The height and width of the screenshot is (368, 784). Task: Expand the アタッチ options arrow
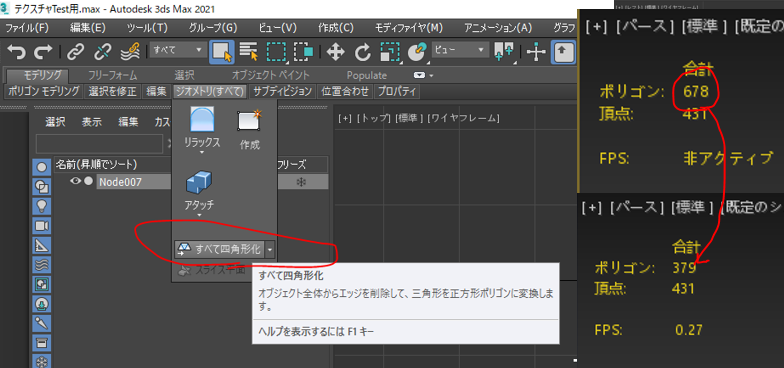pyautogui.click(x=199, y=216)
